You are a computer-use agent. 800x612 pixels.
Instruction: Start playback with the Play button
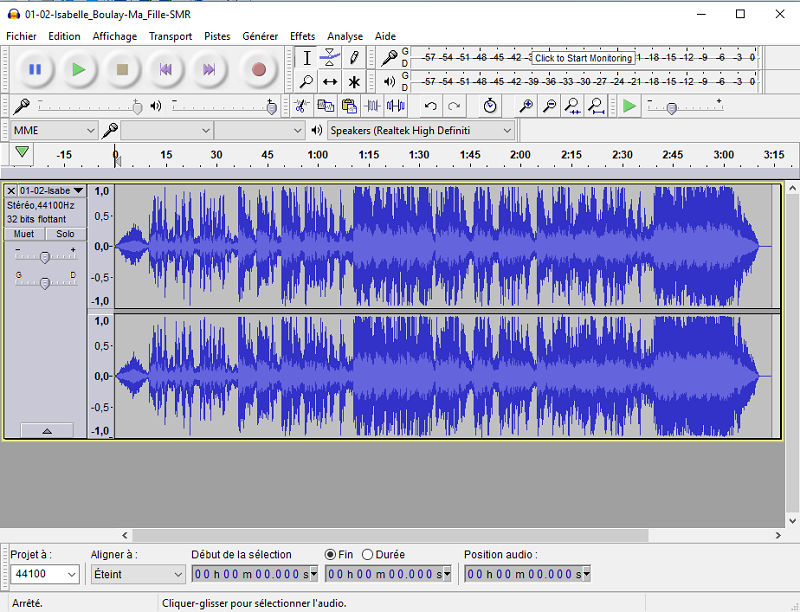coord(79,69)
